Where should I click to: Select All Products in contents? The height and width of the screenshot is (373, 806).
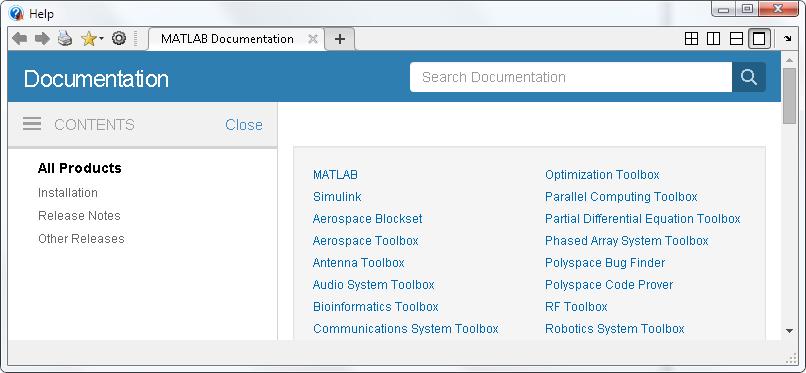pyautogui.click(x=80, y=168)
